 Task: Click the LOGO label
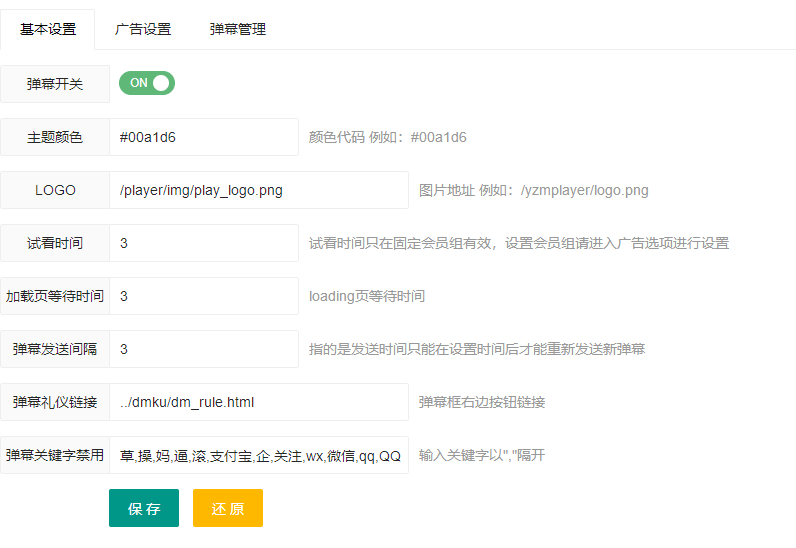pyautogui.click(x=55, y=190)
